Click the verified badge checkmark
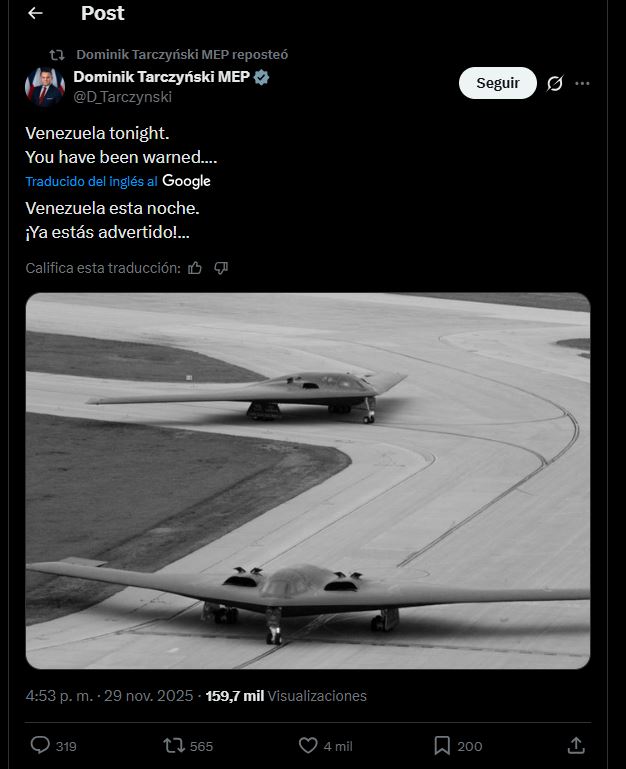This screenshot has height=769, width=626. pos(262,77)
